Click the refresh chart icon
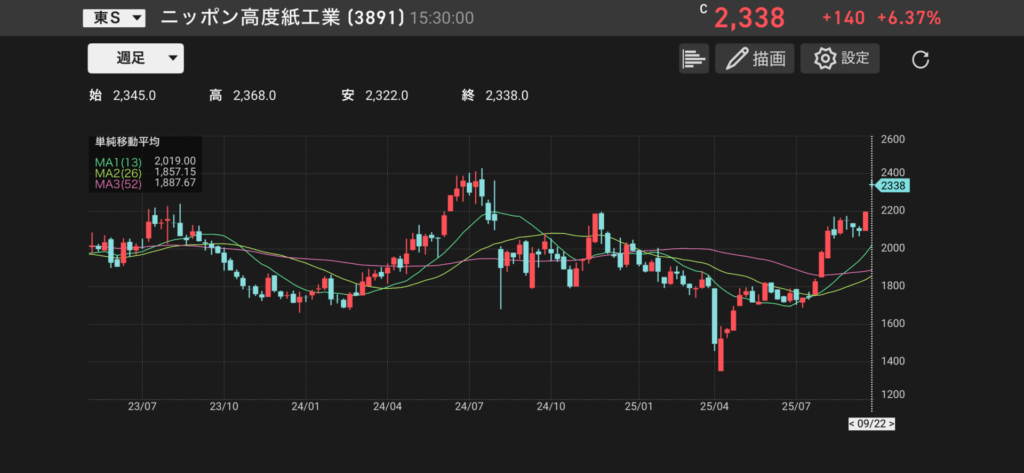The image size is (1024, 473). pos(921,60)
